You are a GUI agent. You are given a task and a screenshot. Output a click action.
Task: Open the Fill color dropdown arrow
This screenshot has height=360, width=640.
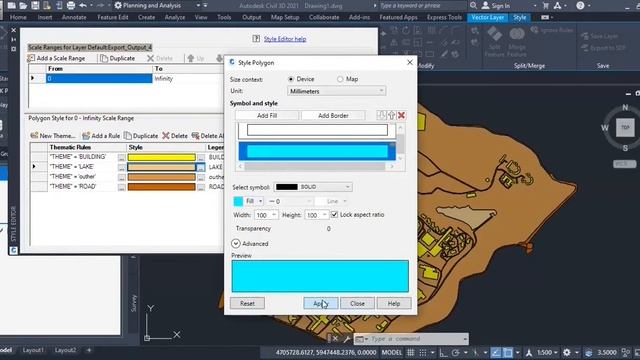(260, 201)
